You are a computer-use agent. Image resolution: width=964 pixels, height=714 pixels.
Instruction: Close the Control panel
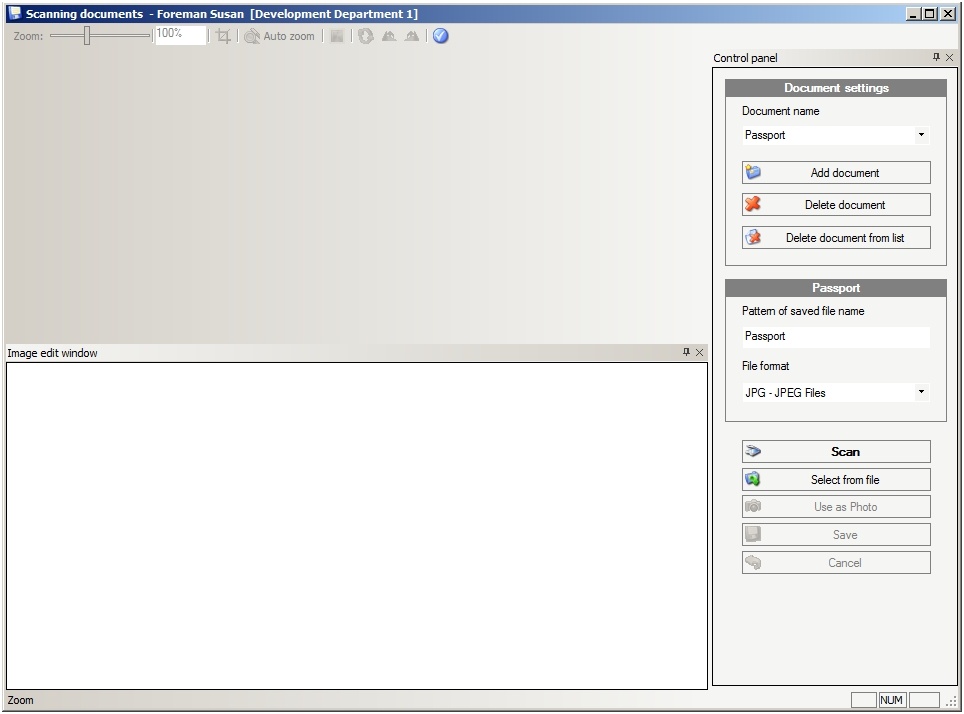[949, 57]
